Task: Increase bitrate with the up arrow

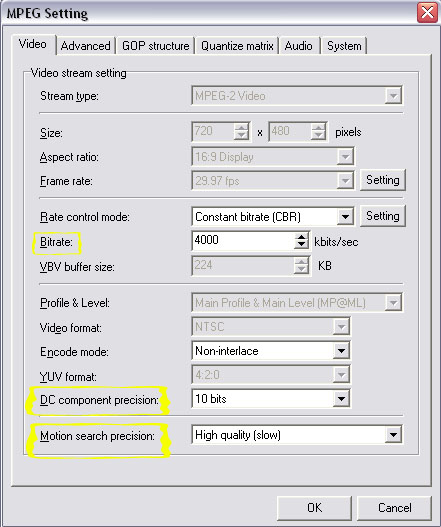Action: coord(302,237)
